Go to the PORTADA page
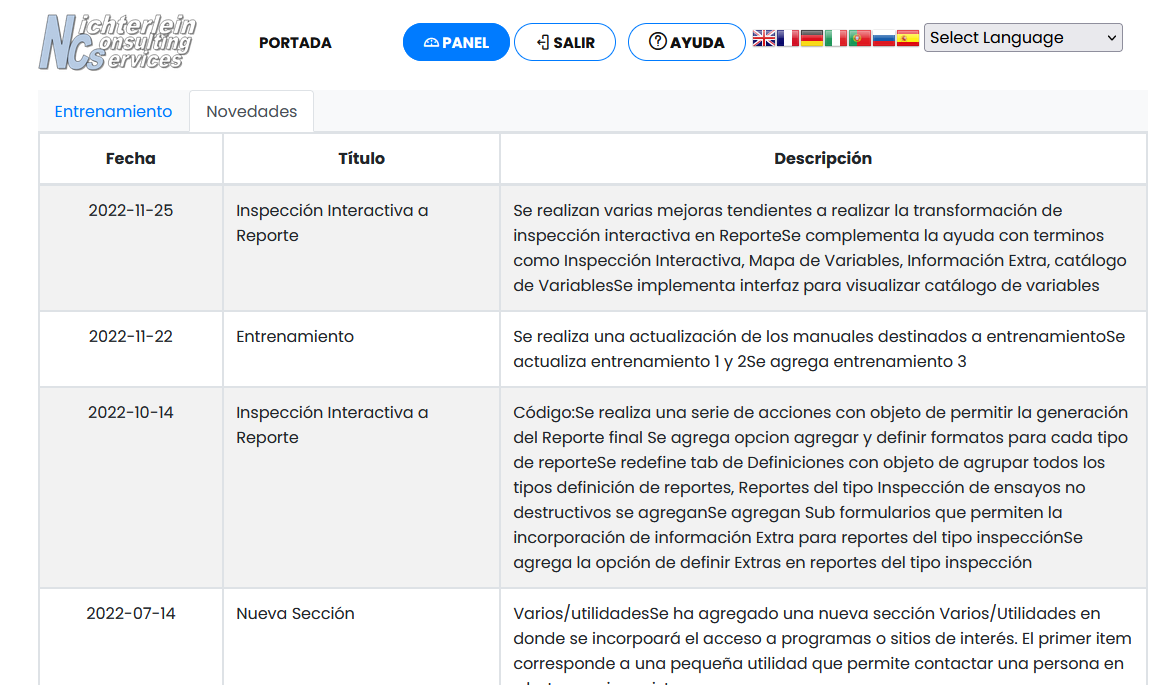This screenshot has height=685, width=1167. point(295,43)
